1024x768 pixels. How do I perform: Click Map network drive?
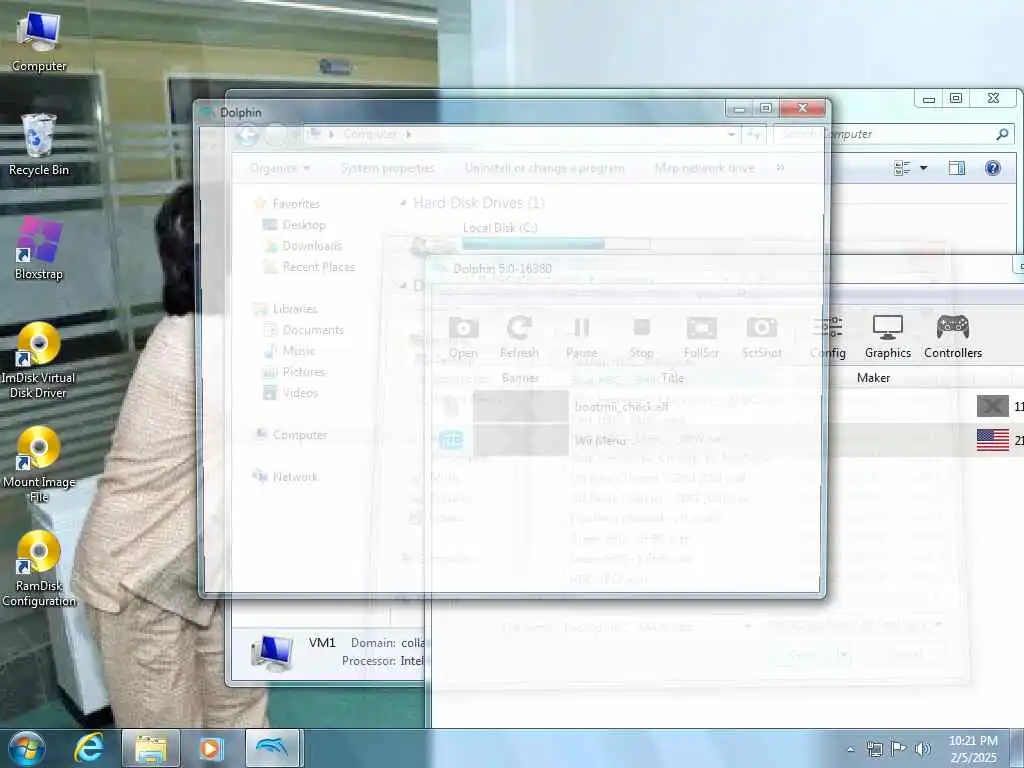pyautogui.click(x=705, y=168)
